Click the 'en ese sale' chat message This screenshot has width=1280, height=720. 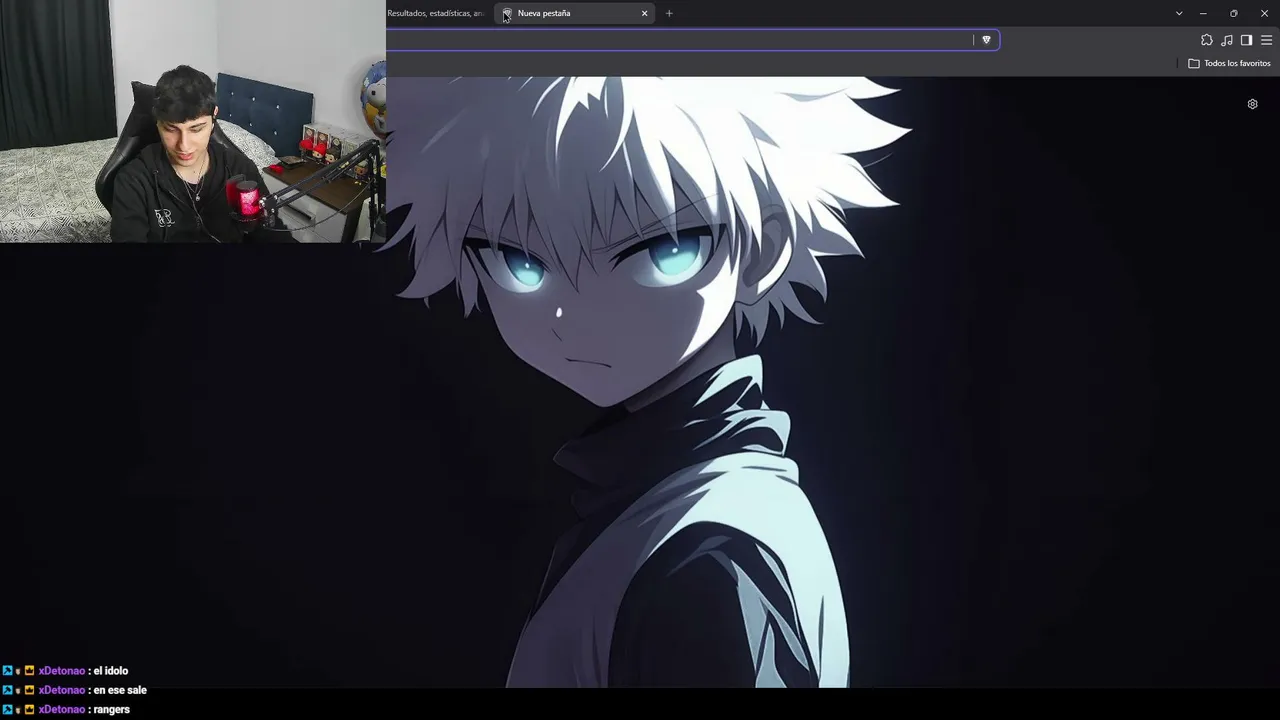click(120, 690)
